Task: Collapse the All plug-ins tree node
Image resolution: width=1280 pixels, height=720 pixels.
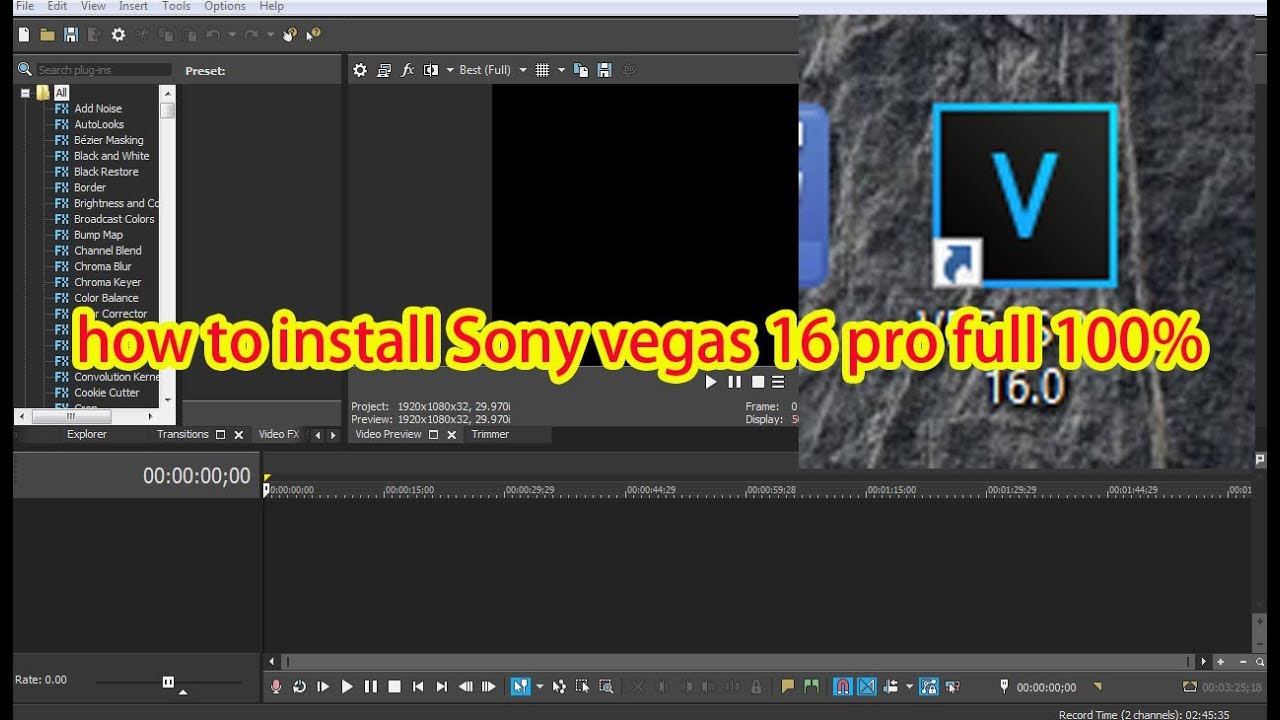Action: (x=25, y=93)
